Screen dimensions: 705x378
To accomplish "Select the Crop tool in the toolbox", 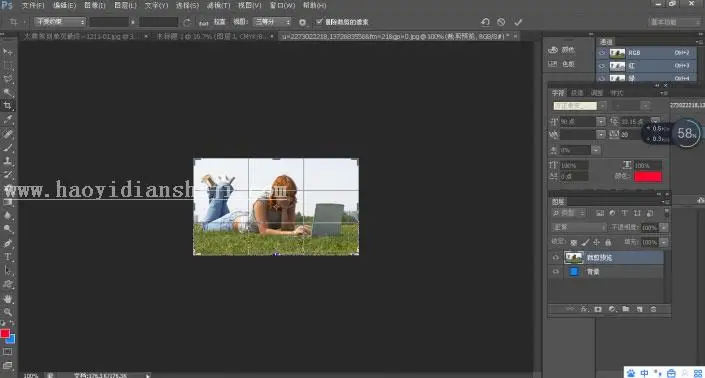I will tap(8, 106).
